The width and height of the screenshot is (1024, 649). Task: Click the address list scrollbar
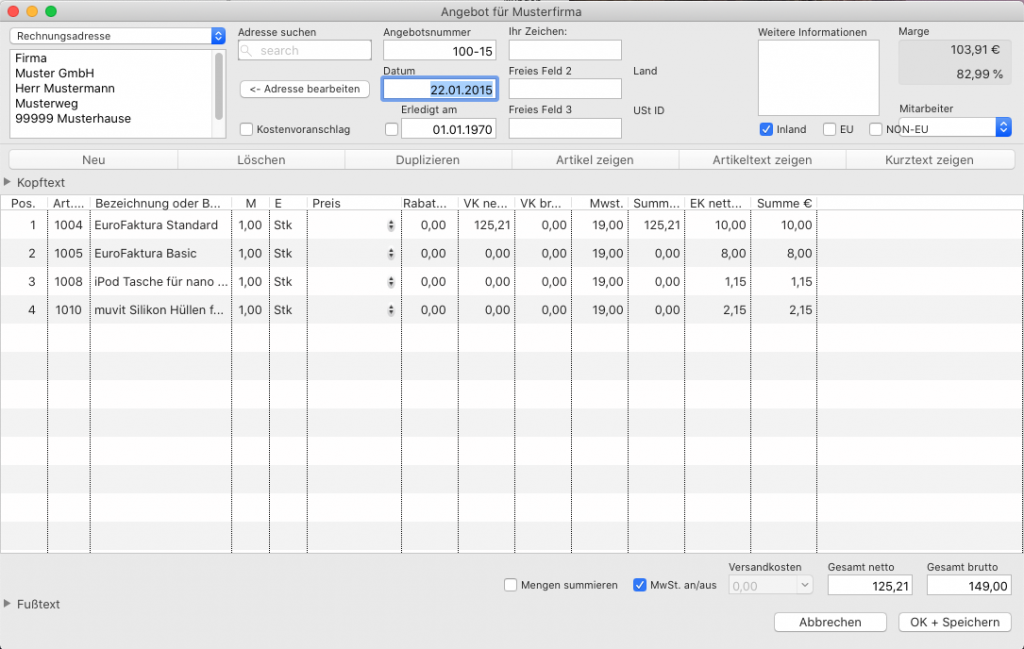pyautogui.click(x=219, y=86)
